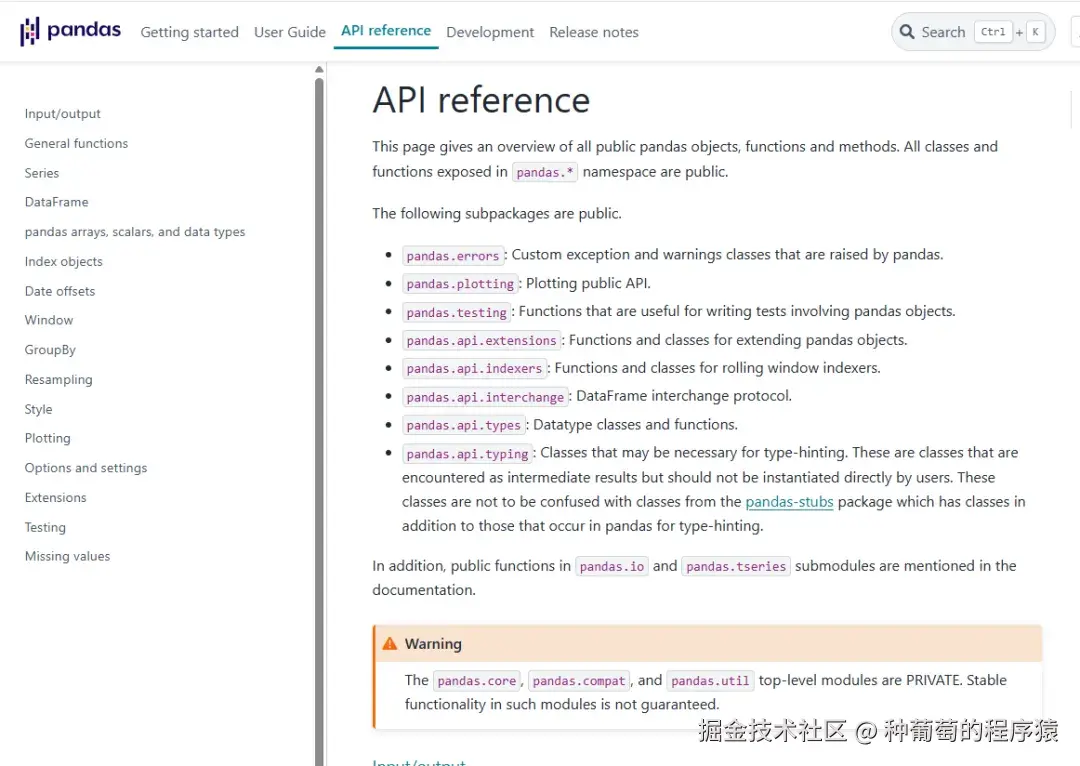Click the pandas.api.interchange code label
The image size is (1080, 766).
[x=485, y=397]
